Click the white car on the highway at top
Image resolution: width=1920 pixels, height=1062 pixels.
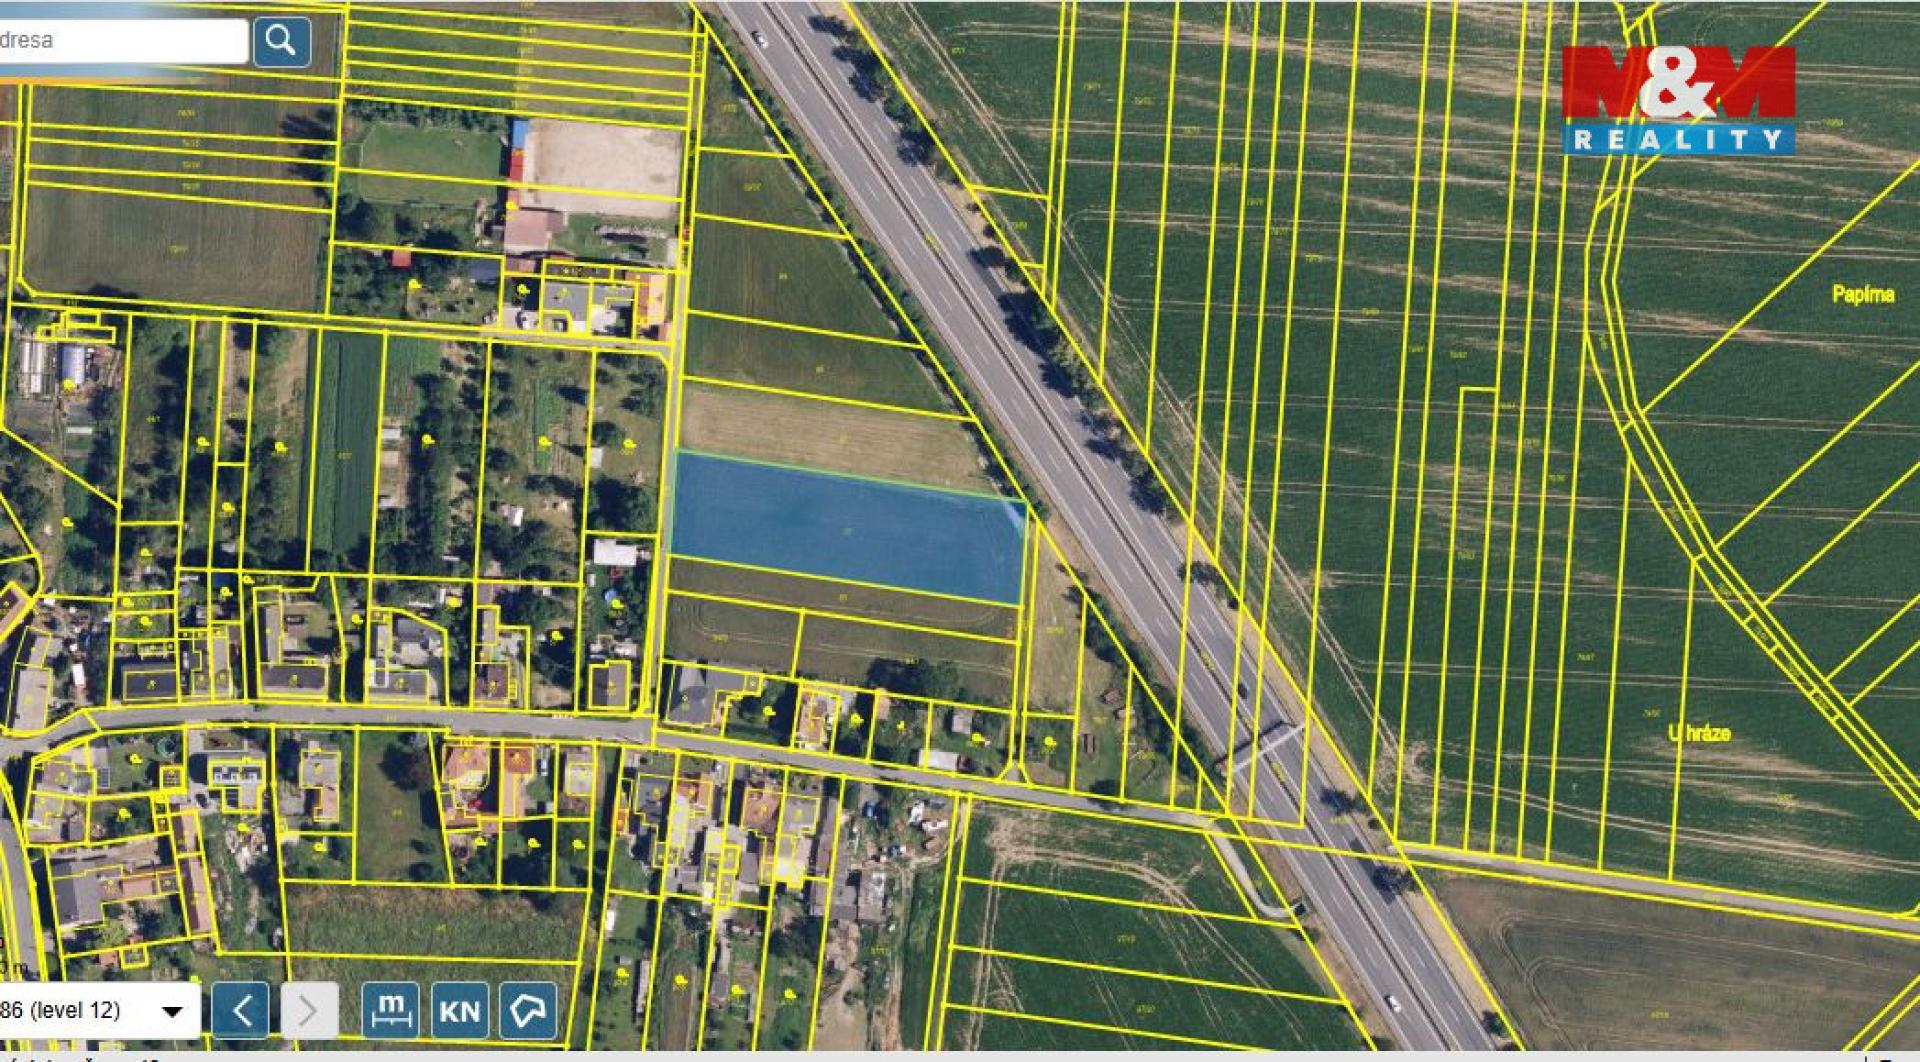[x=760, y=39]
